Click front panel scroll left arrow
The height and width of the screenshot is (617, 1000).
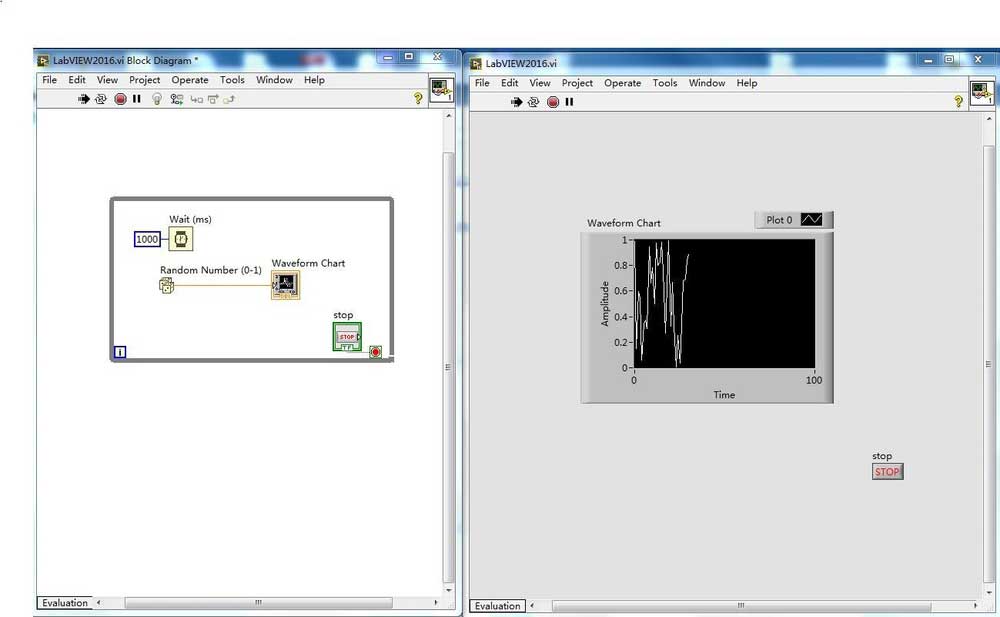pyautogui.click(x=532, y=606)
